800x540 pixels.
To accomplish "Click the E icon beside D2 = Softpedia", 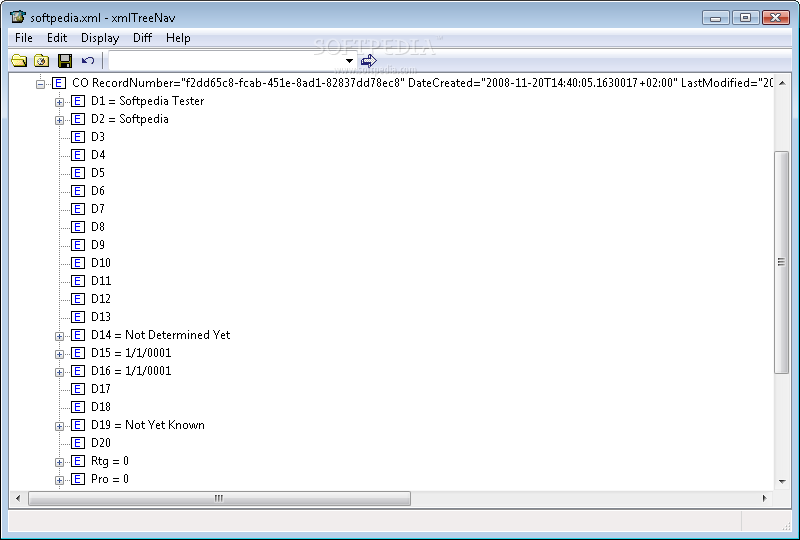I will 78,119.
